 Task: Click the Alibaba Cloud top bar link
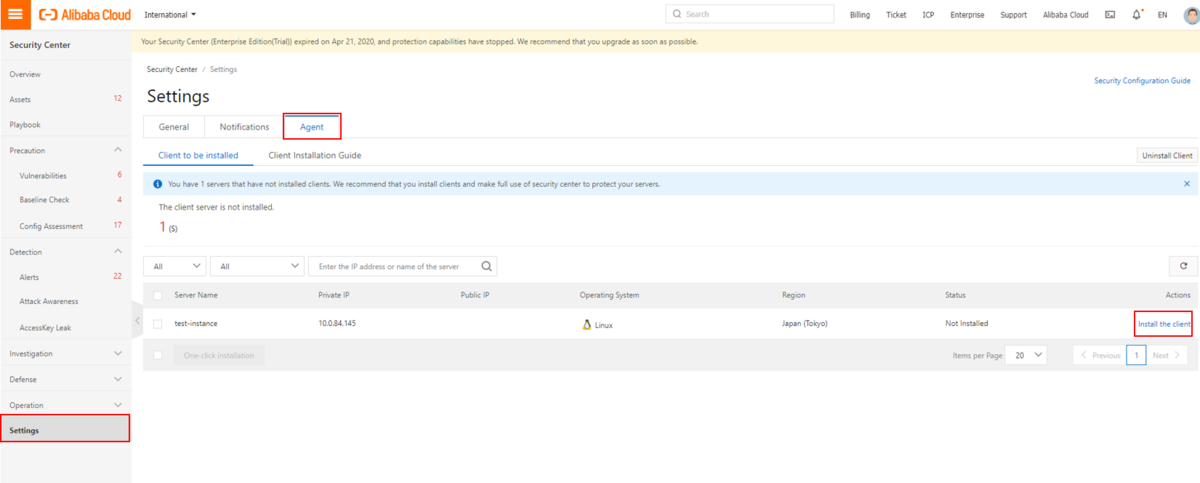tap(1066, 15)
